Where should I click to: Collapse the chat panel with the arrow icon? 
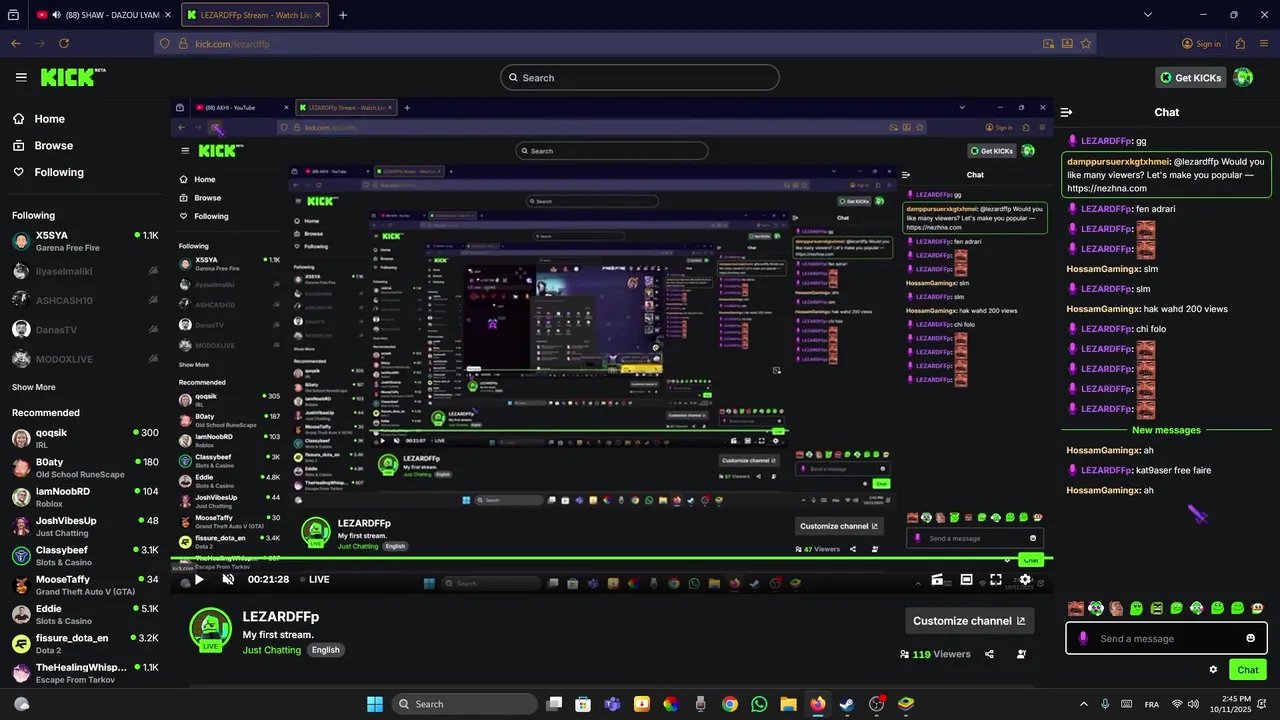pyautogui.click(x=1066, y=112)
